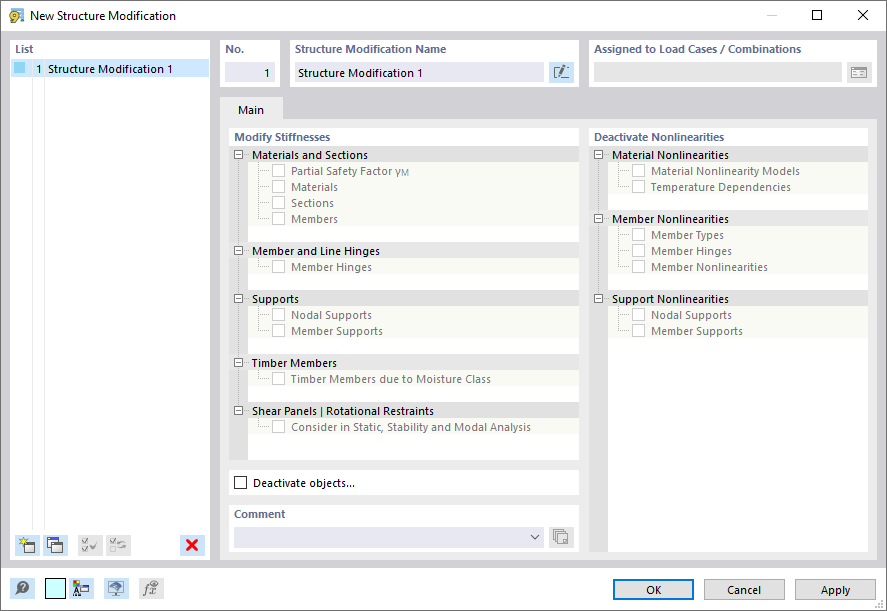887x611 pixels.
Task: Enable Material Nonlinearity Models deactivation
Action: pos(637,170)
